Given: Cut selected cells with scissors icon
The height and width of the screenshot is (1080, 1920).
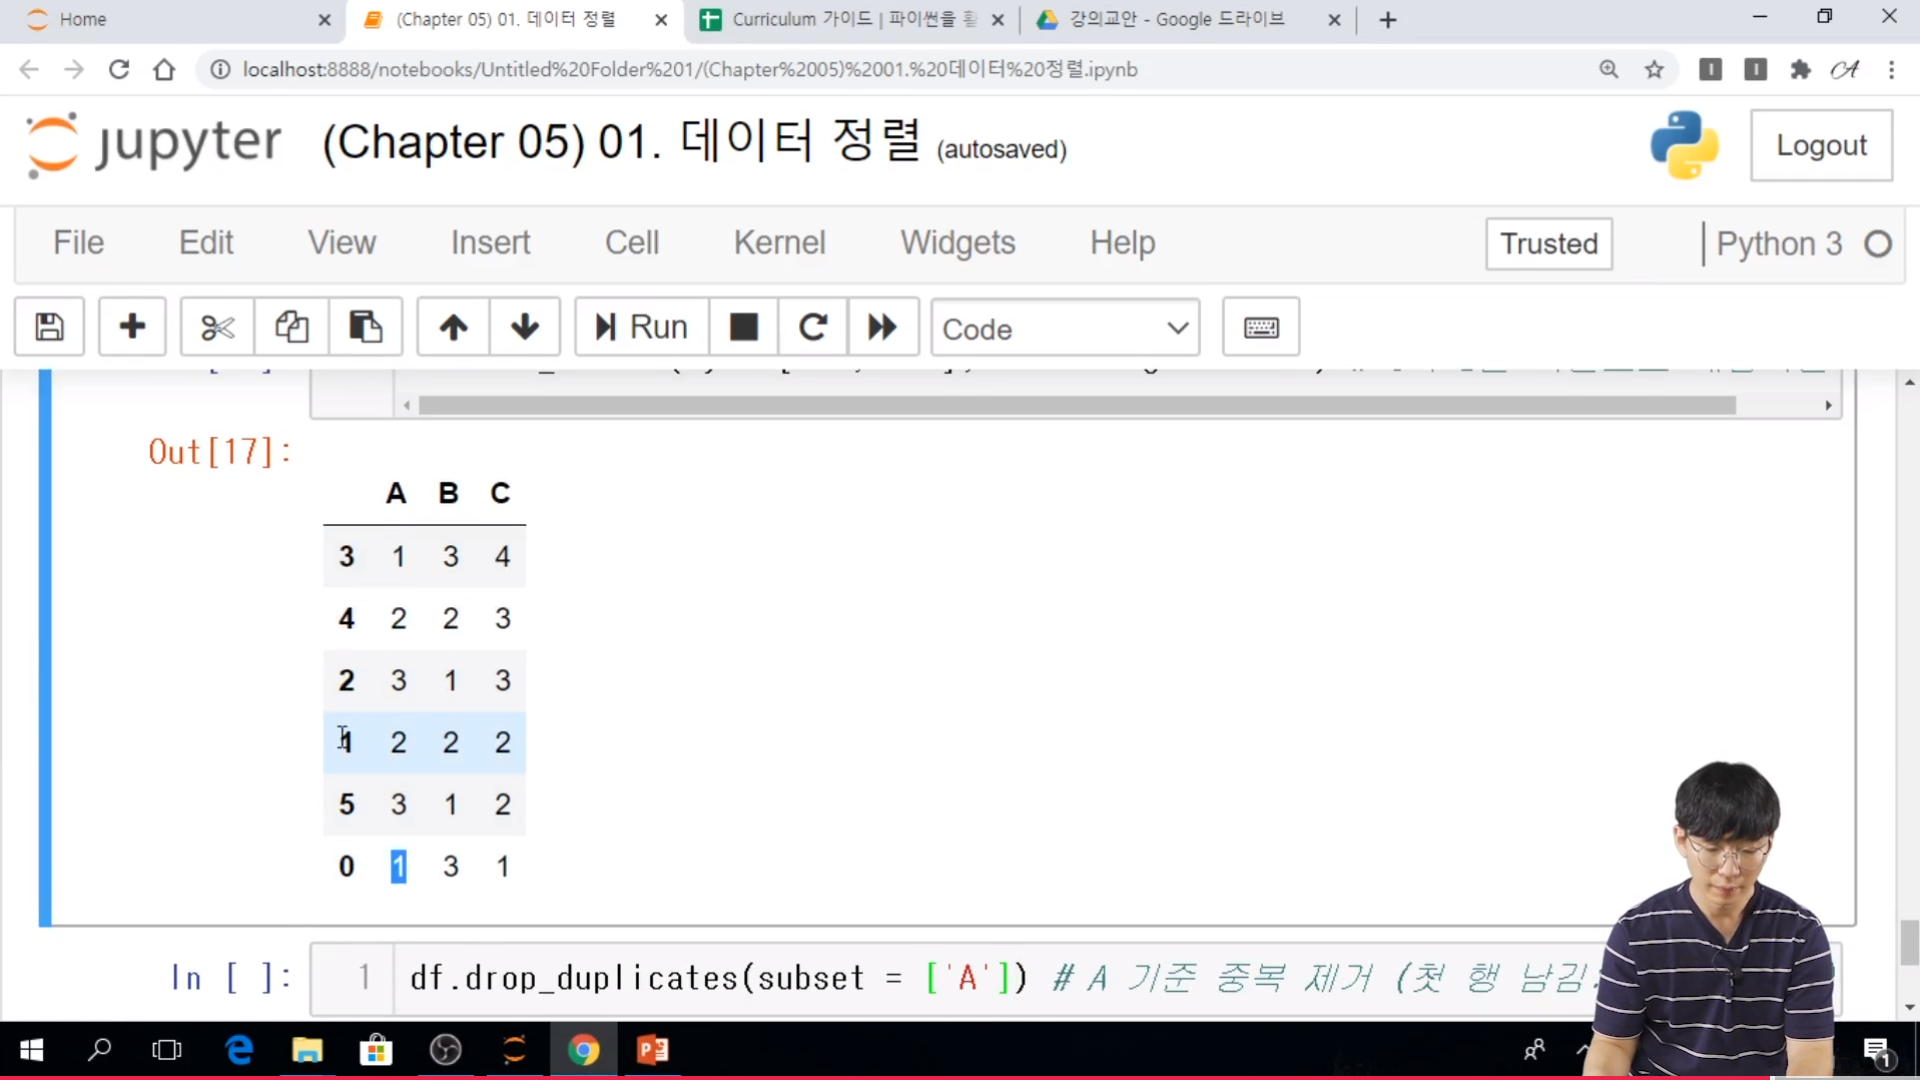Looking at the screenshot, I should 217,327.
